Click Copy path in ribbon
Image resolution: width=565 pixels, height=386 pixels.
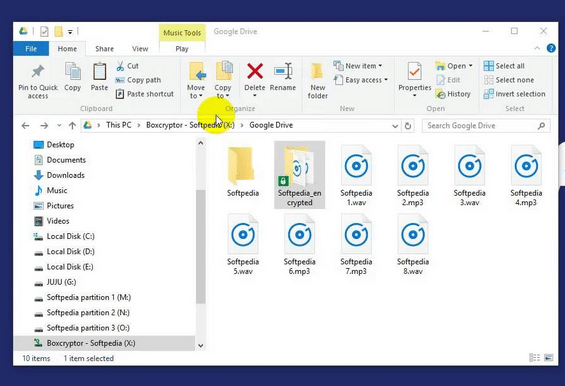click(138, 80)
